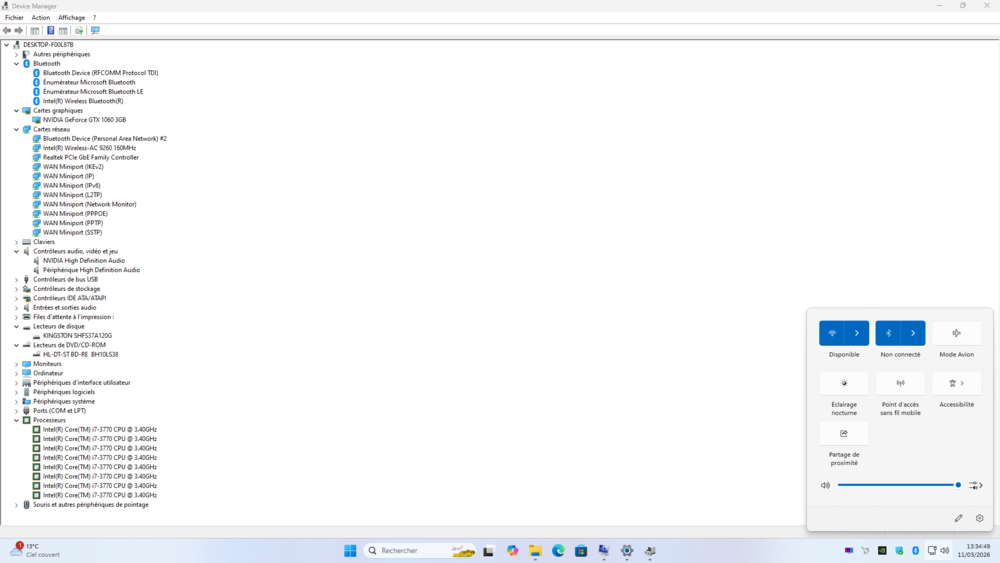The height and width of the screenshot is (563, 1000).
Task: Open the edit quick settings pencil icon
Action: click(958, 518)
